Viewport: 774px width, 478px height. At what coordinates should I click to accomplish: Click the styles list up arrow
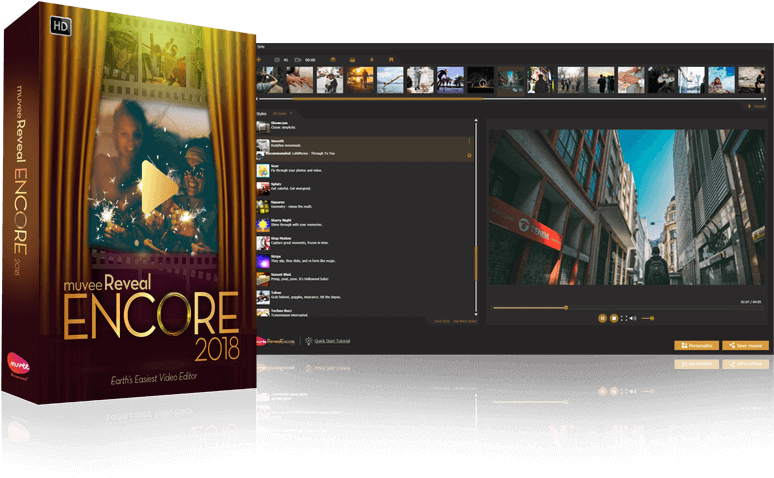pos(476,120)
